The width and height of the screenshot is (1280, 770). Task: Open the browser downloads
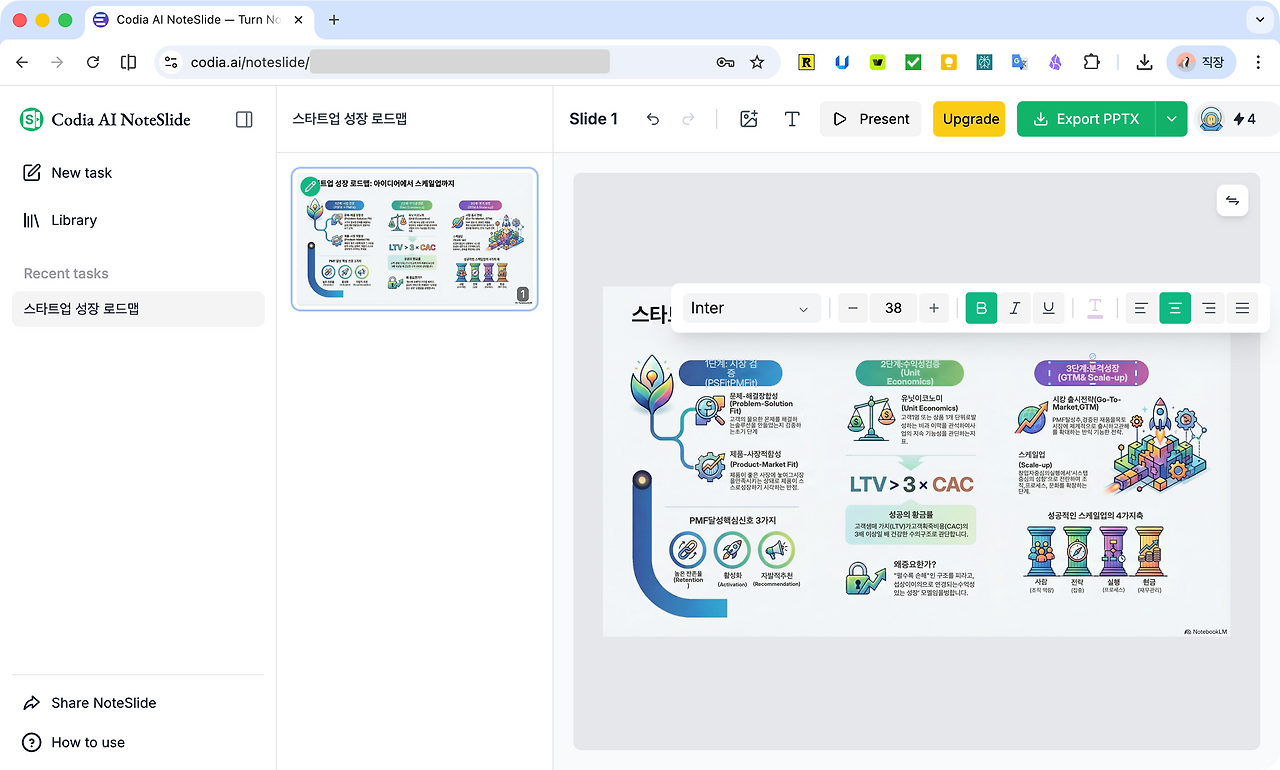[1144, 62]
